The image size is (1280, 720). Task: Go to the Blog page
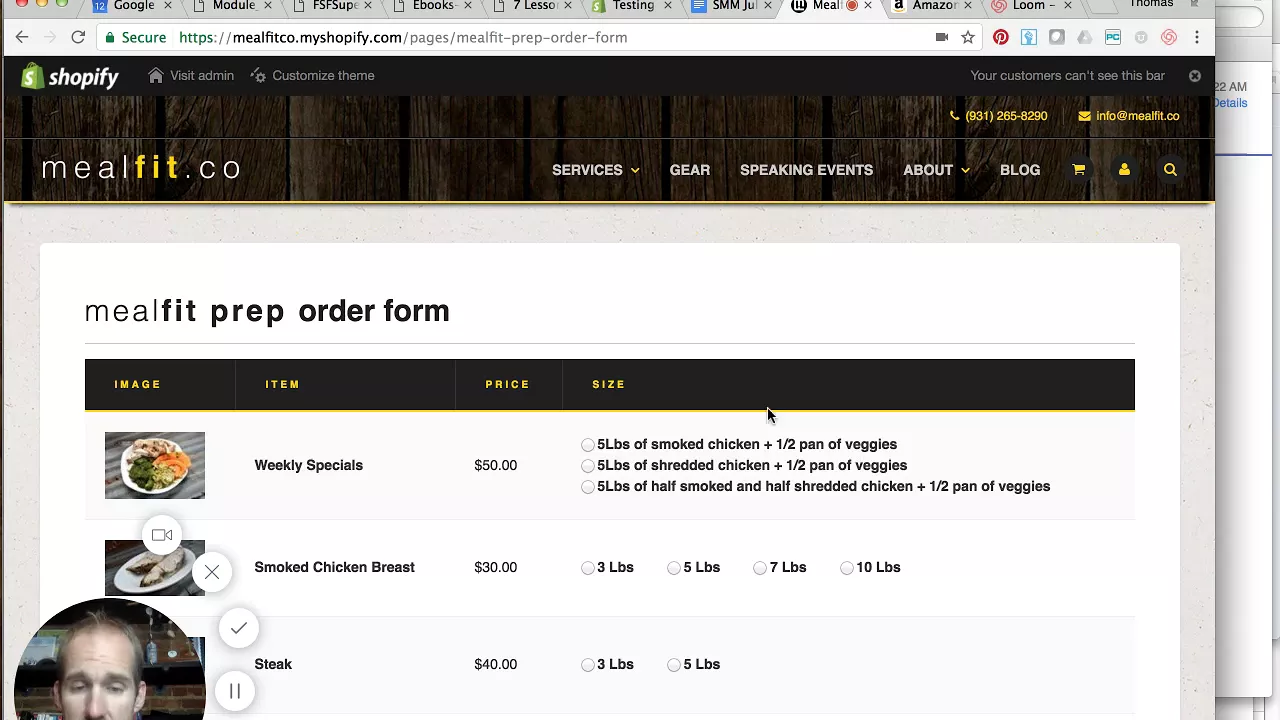point(1020,170)
